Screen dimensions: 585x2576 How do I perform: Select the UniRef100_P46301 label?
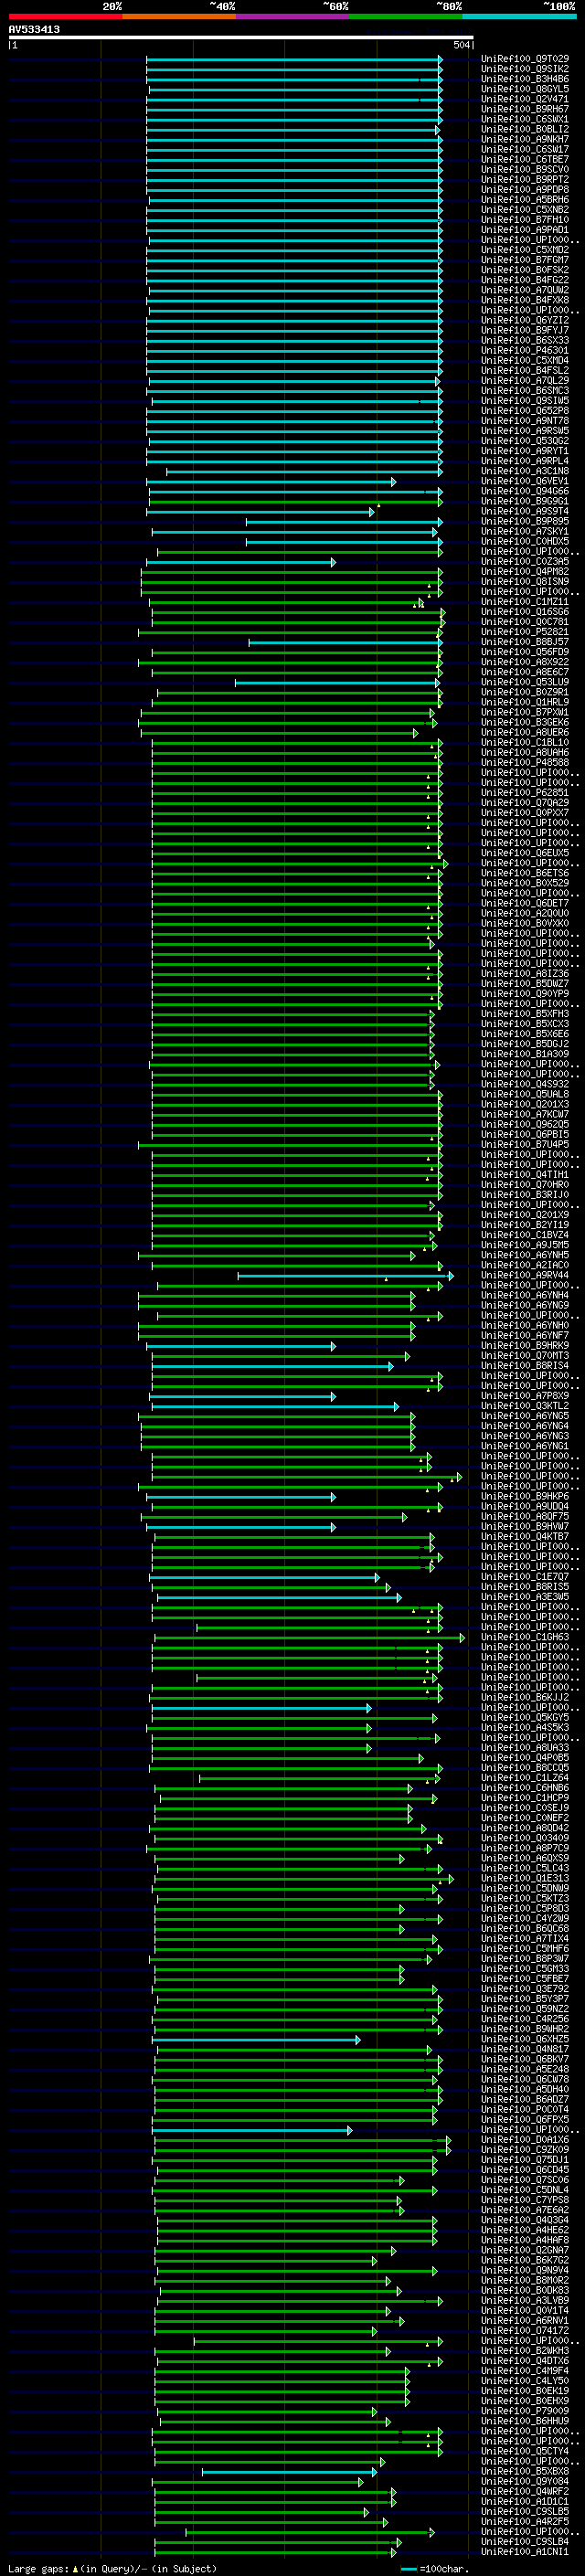(x=525, y=350)
